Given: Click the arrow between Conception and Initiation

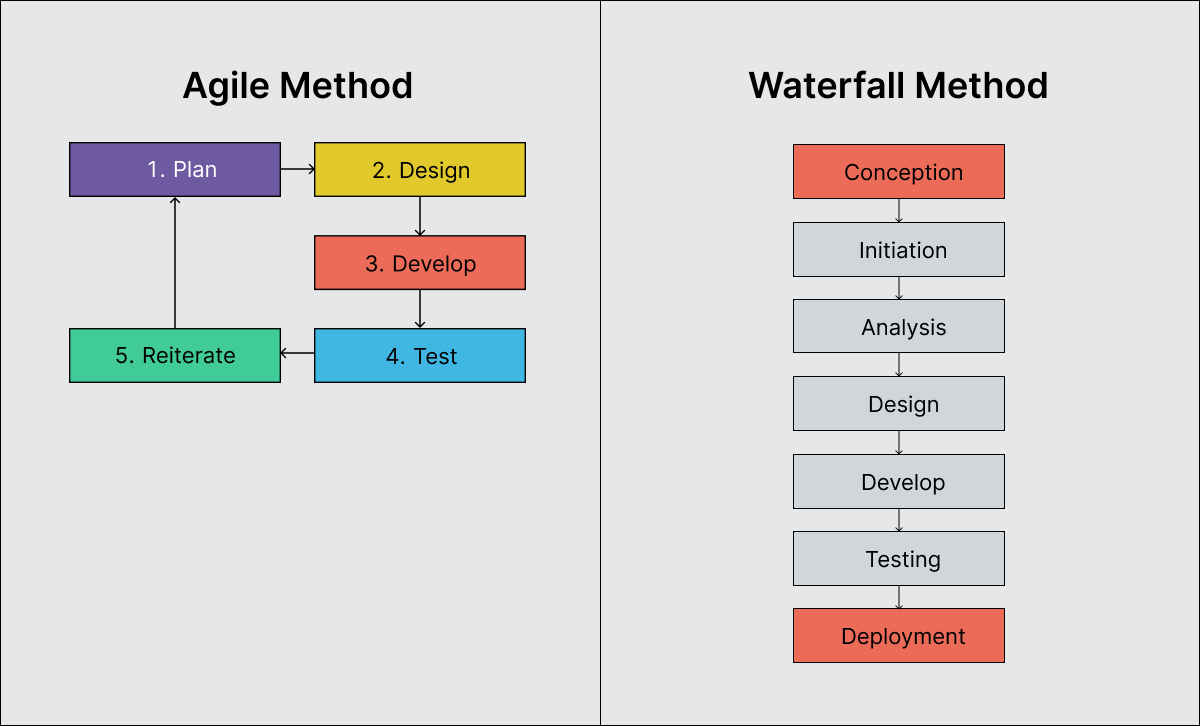Looking at the screenshot, I should (899, 211).
